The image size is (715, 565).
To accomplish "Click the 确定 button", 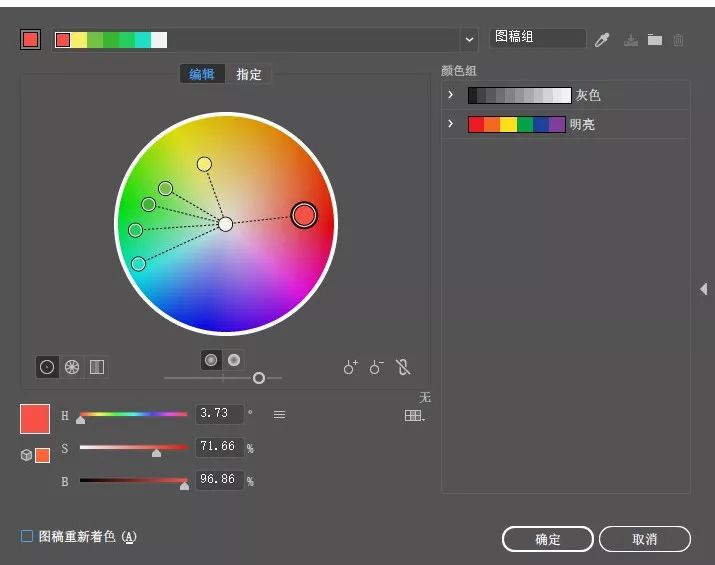I will pyautogui.click(x=547, y=539).
